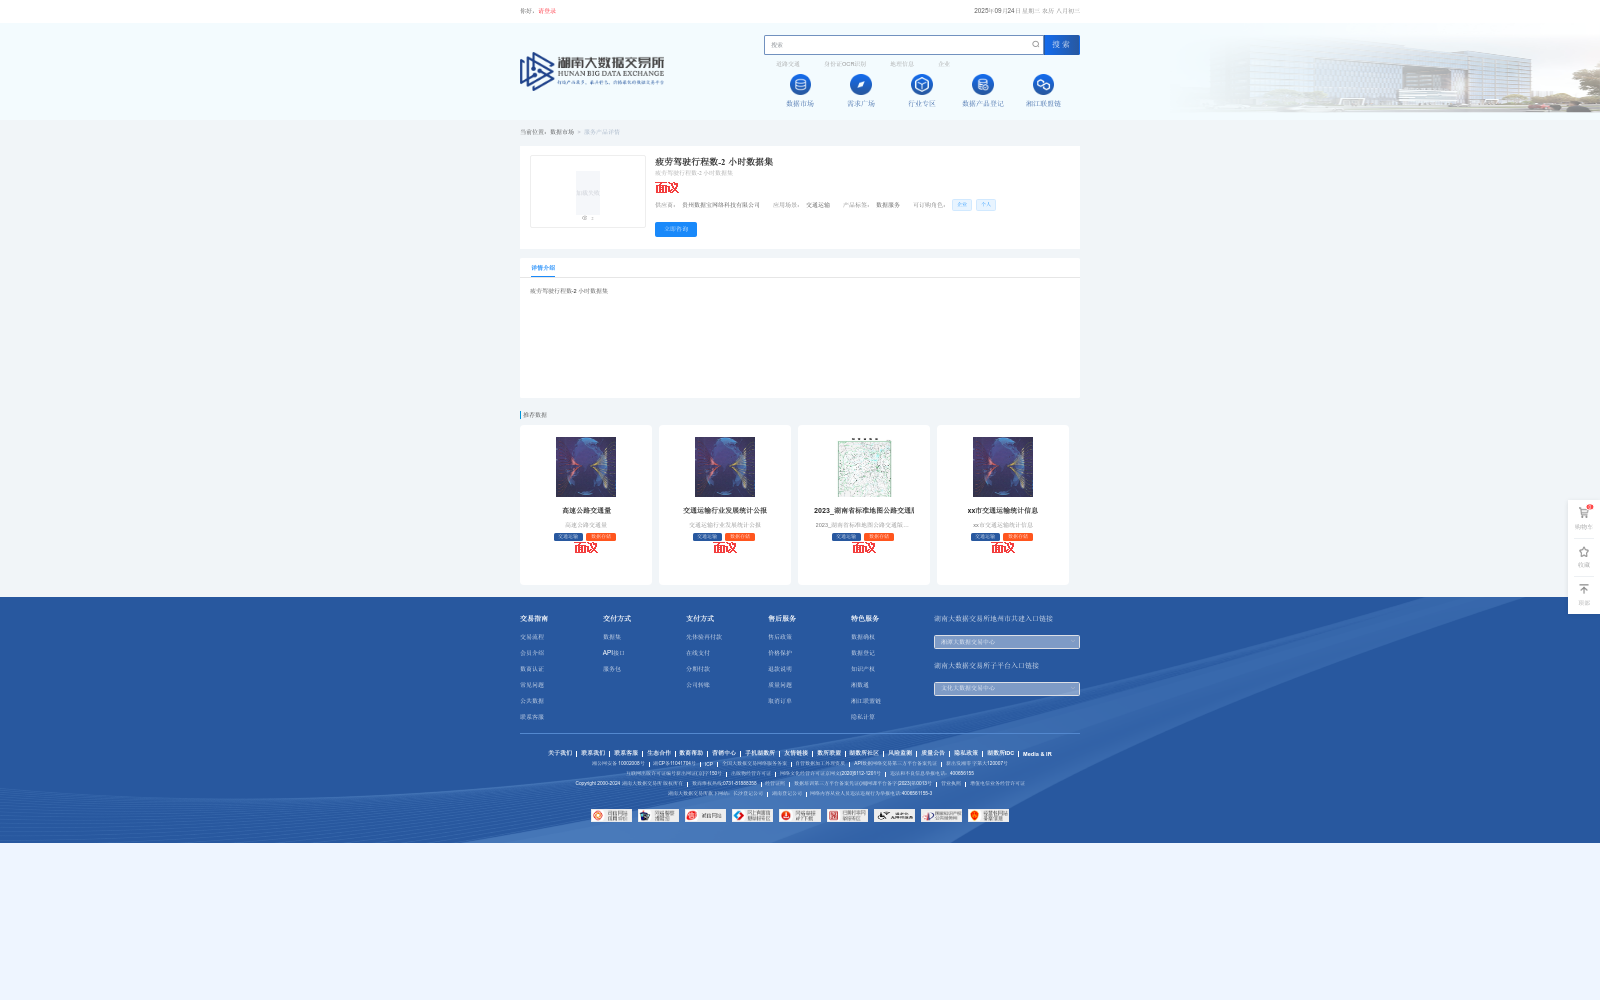Click 隐私政策 in footer menu
1600x1000 pixels.
click(x=966, y=753)
